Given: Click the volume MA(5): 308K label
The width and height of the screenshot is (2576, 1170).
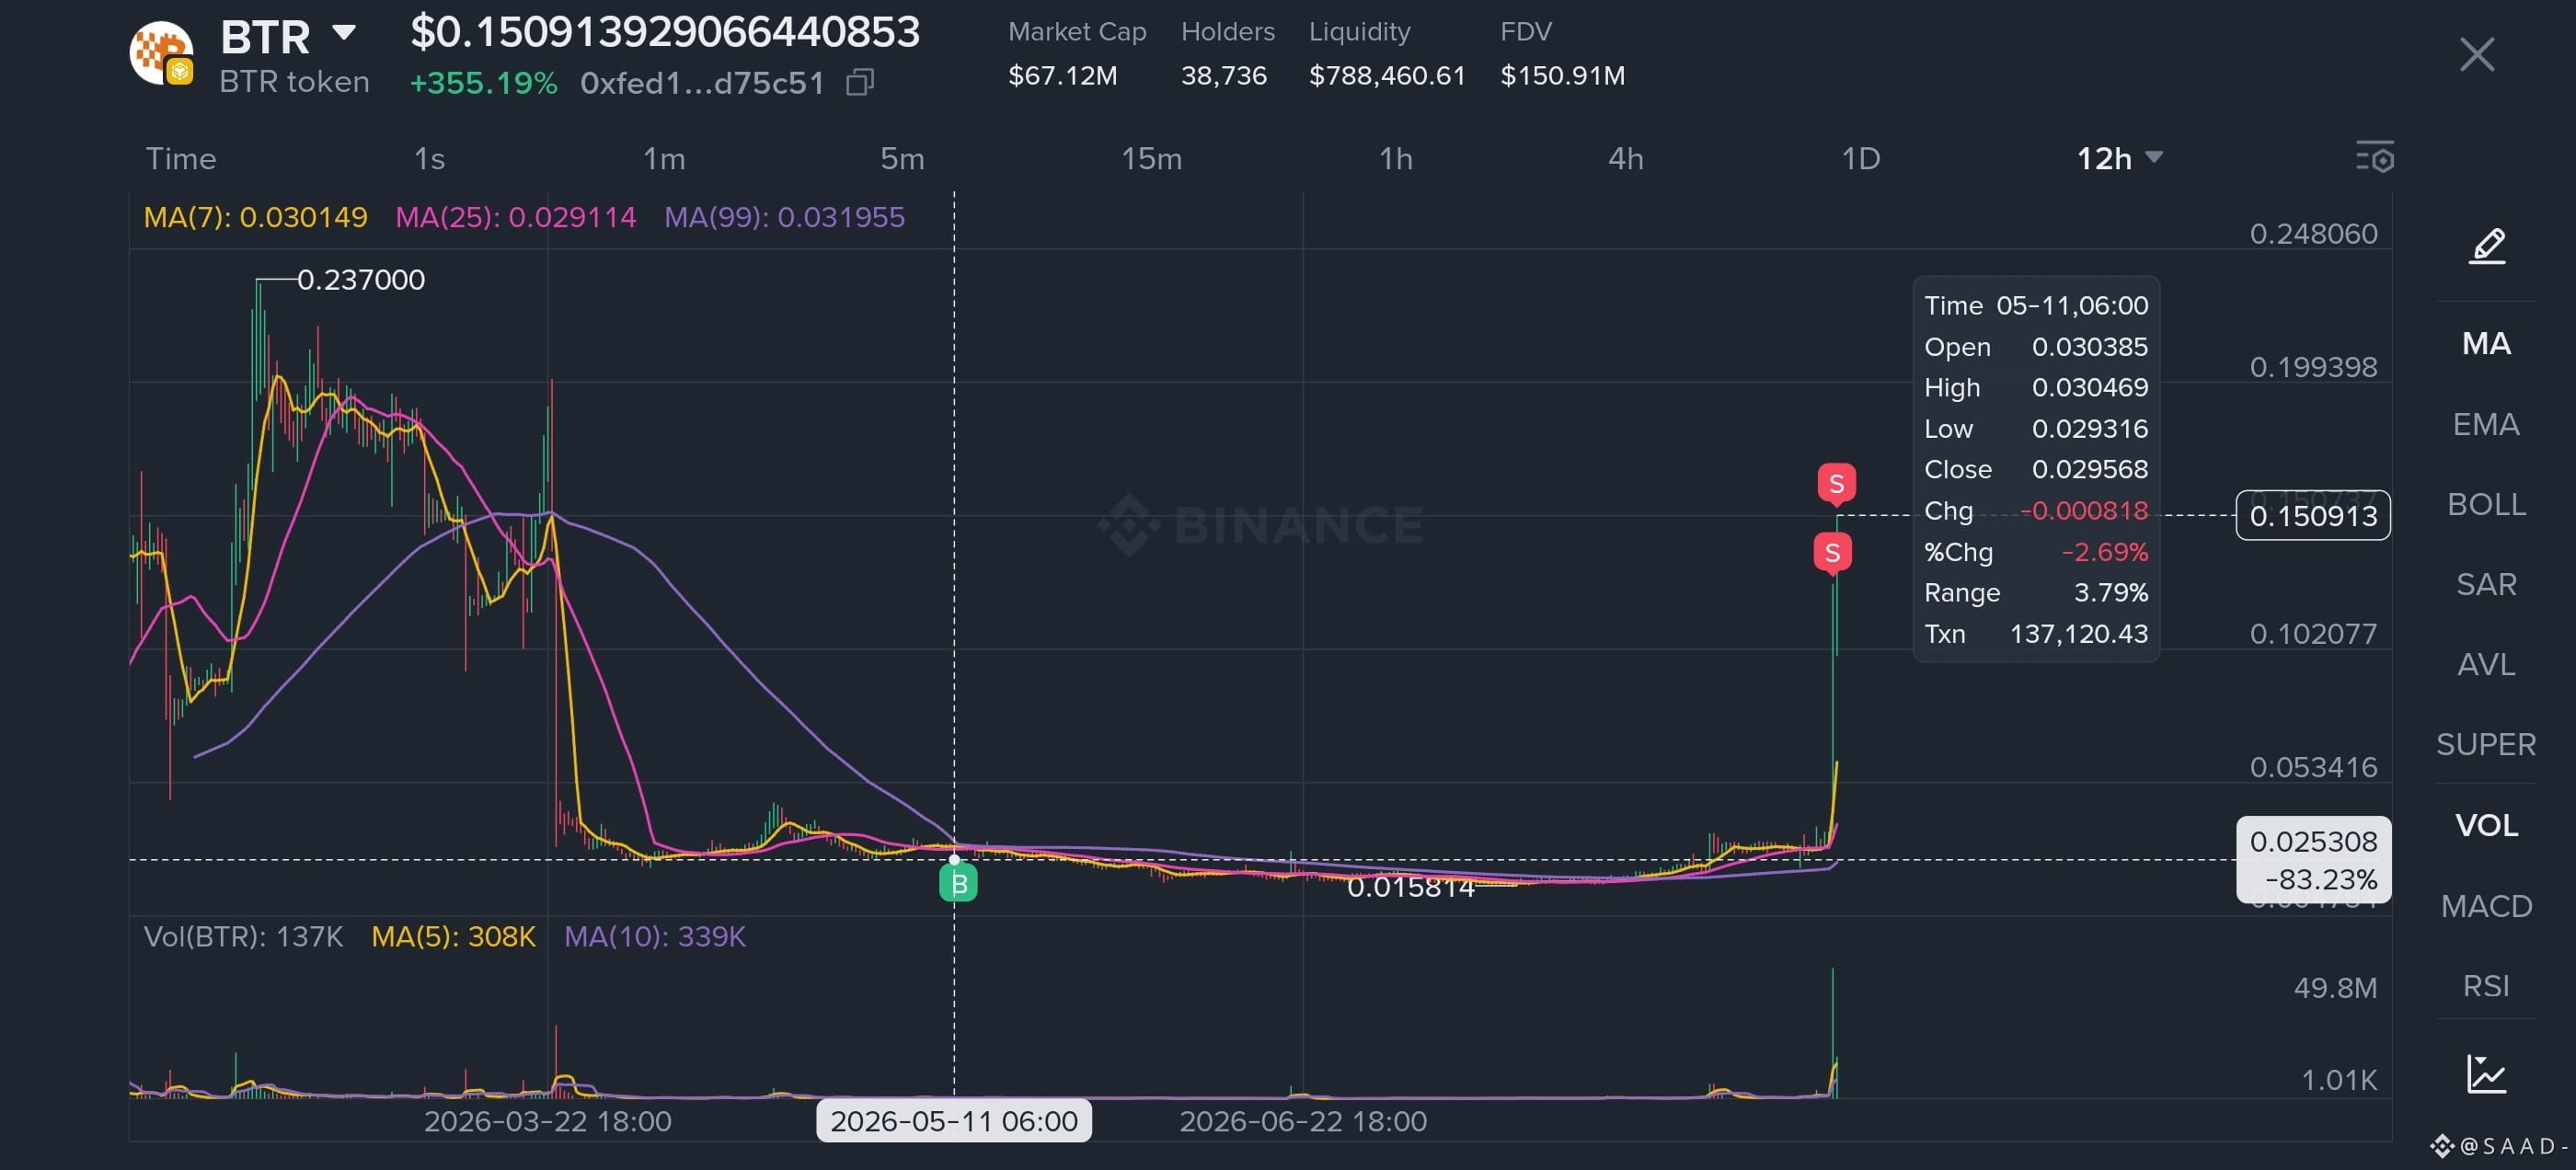Looking at the screenshot, I should point(453,936).
